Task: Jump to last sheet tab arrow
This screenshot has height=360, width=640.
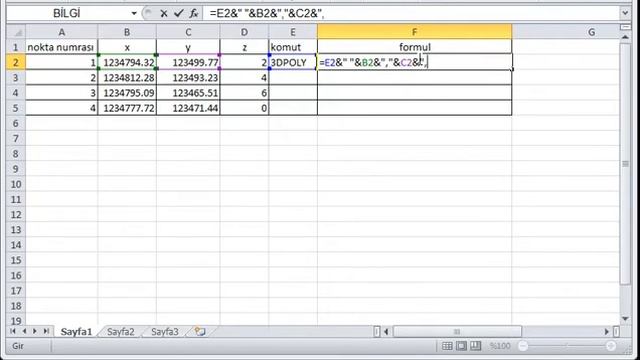Action: [46, 331]
